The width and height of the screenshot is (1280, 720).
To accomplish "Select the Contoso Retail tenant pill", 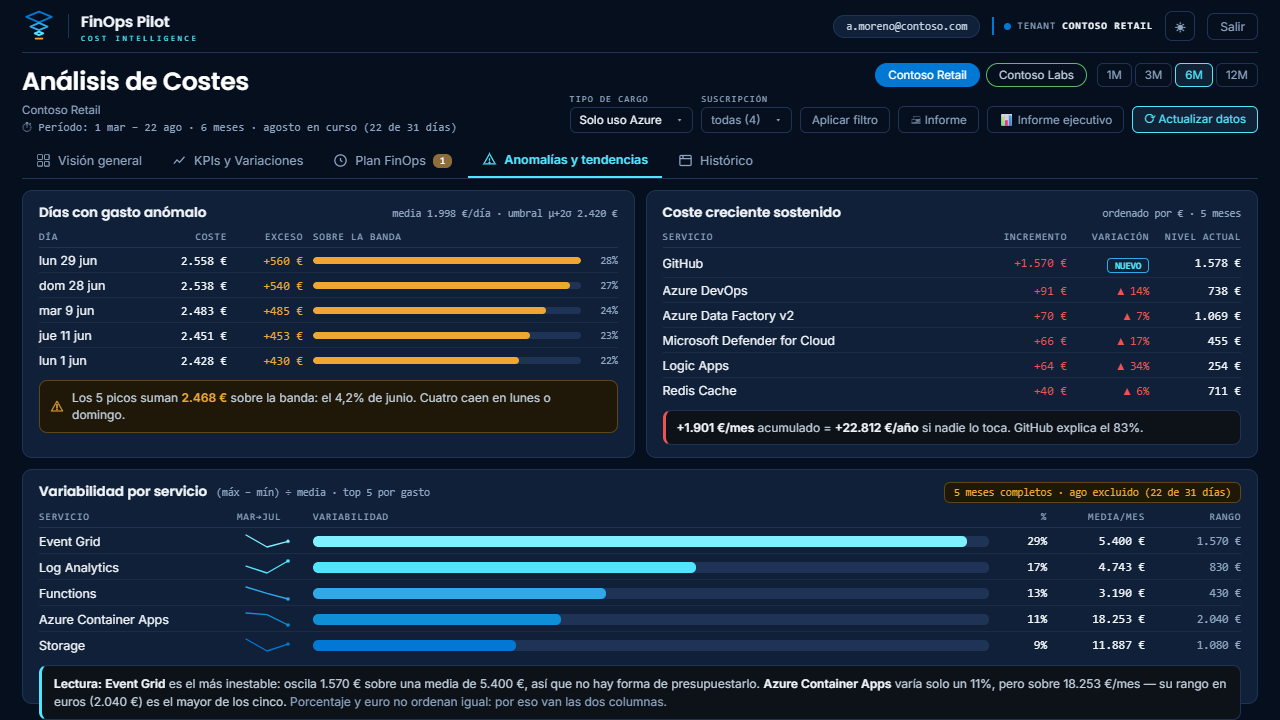I will [927, 75].
